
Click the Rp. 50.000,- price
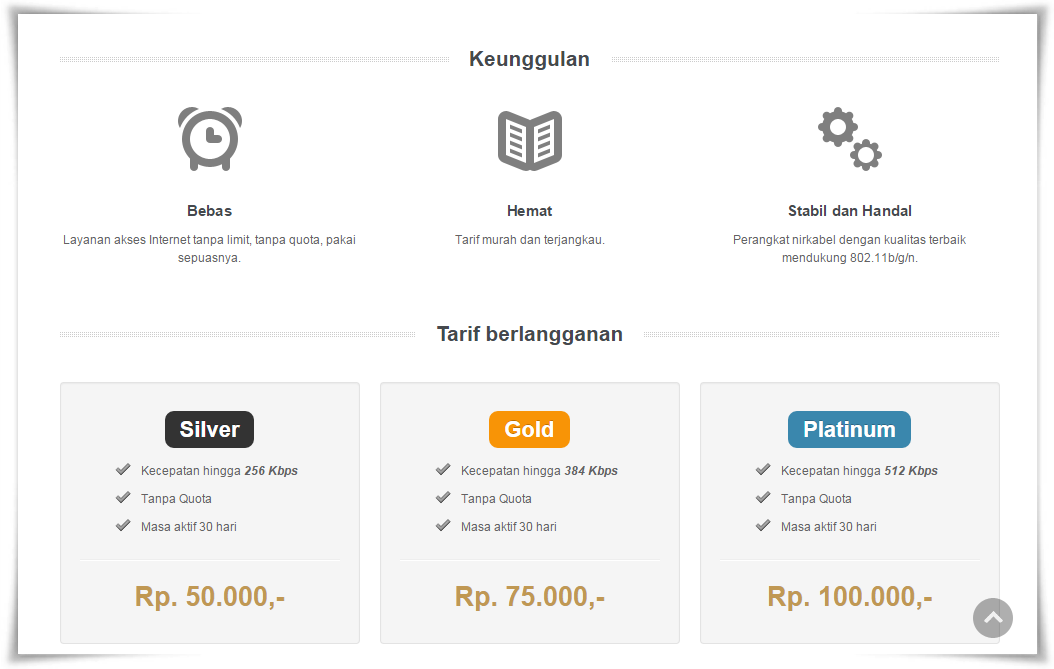(210, 596)
